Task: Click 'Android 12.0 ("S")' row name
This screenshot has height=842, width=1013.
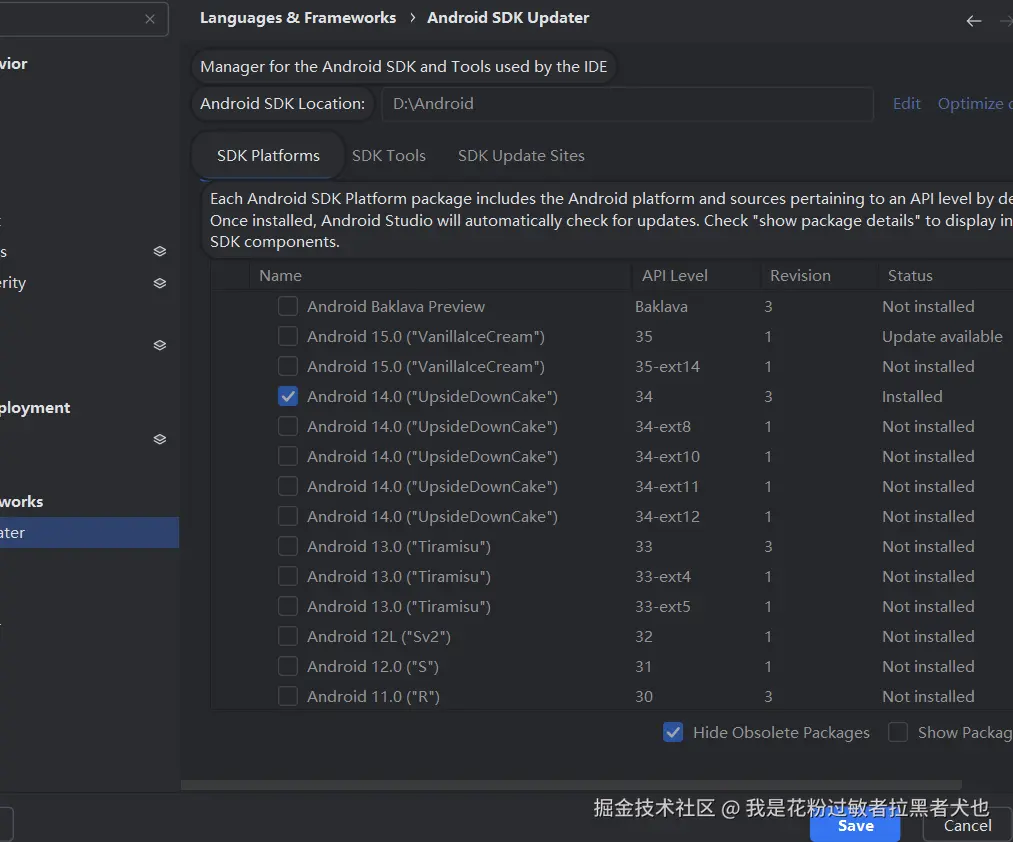Action: tap(373, 666)
